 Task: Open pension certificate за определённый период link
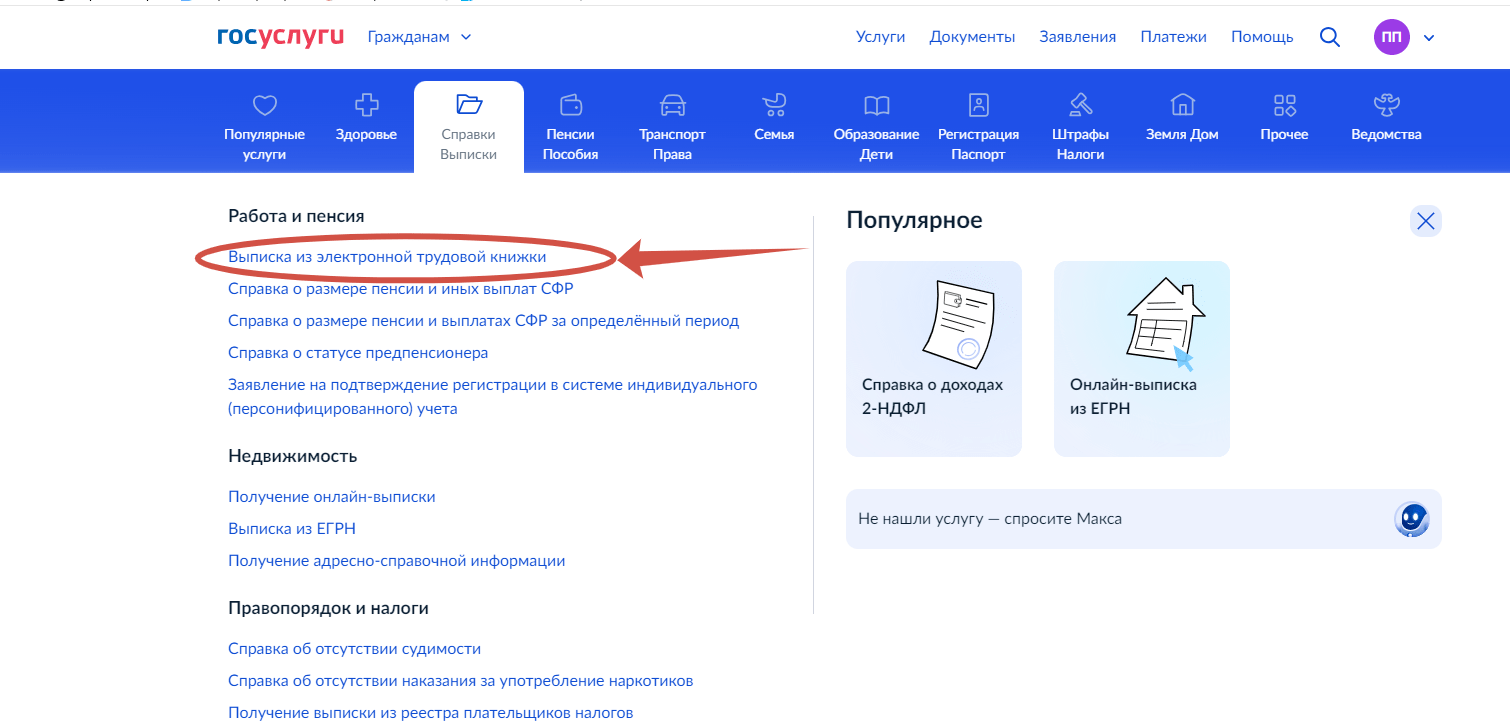[483, 321]
